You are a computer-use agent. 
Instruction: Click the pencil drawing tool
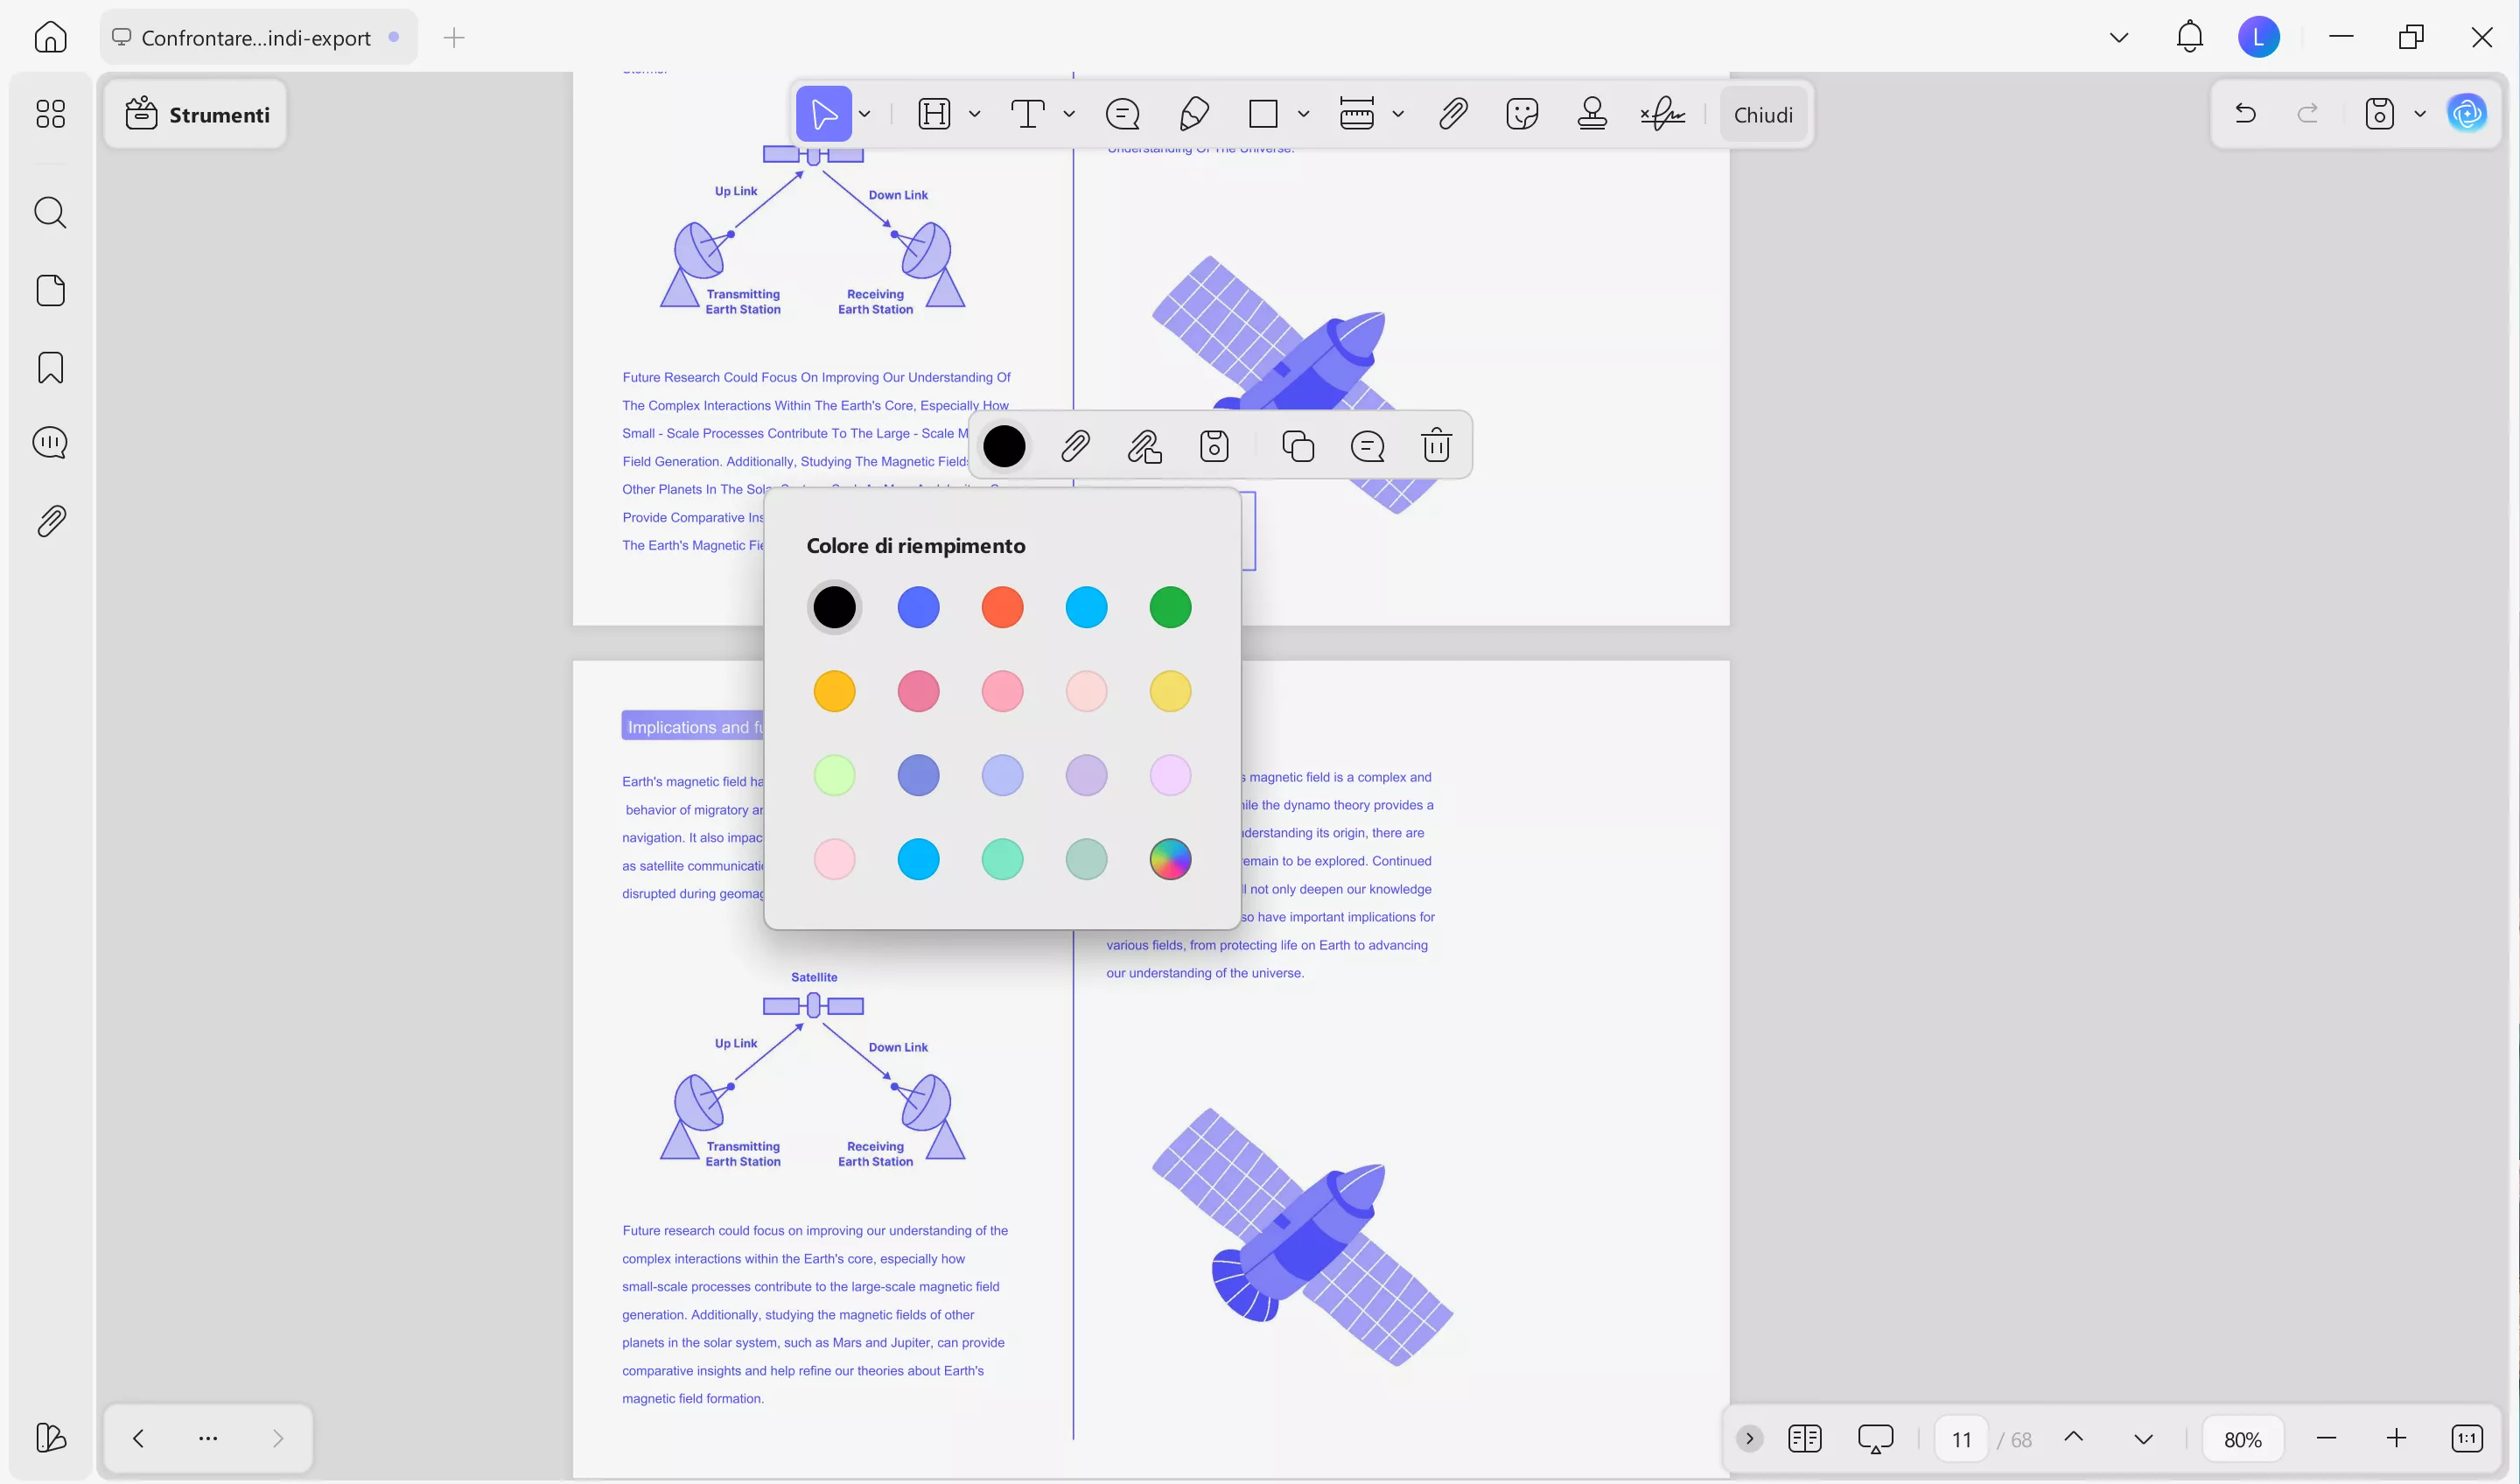tap(1194, 114)
